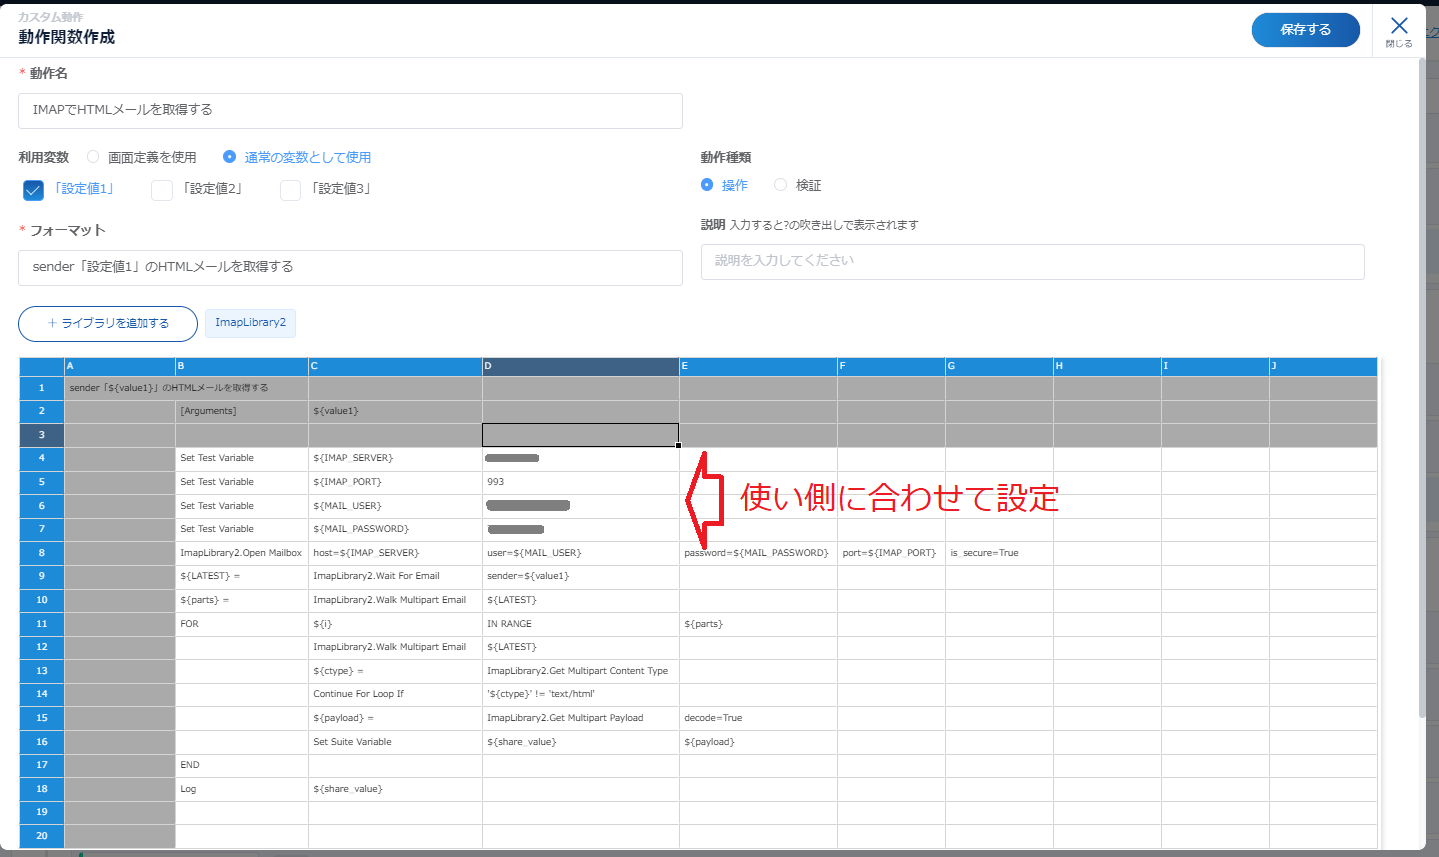Select row 11 header
This screenshot has height=857, width=1439.
pos(42,624)
